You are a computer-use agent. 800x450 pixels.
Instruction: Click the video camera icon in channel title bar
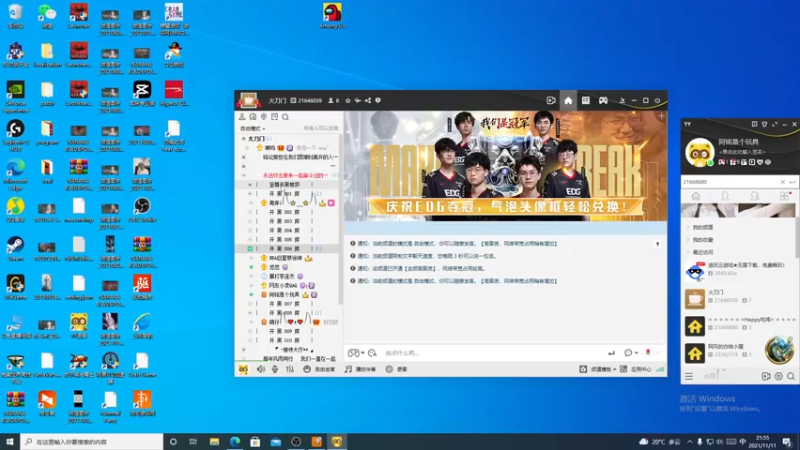pos(551,101)
